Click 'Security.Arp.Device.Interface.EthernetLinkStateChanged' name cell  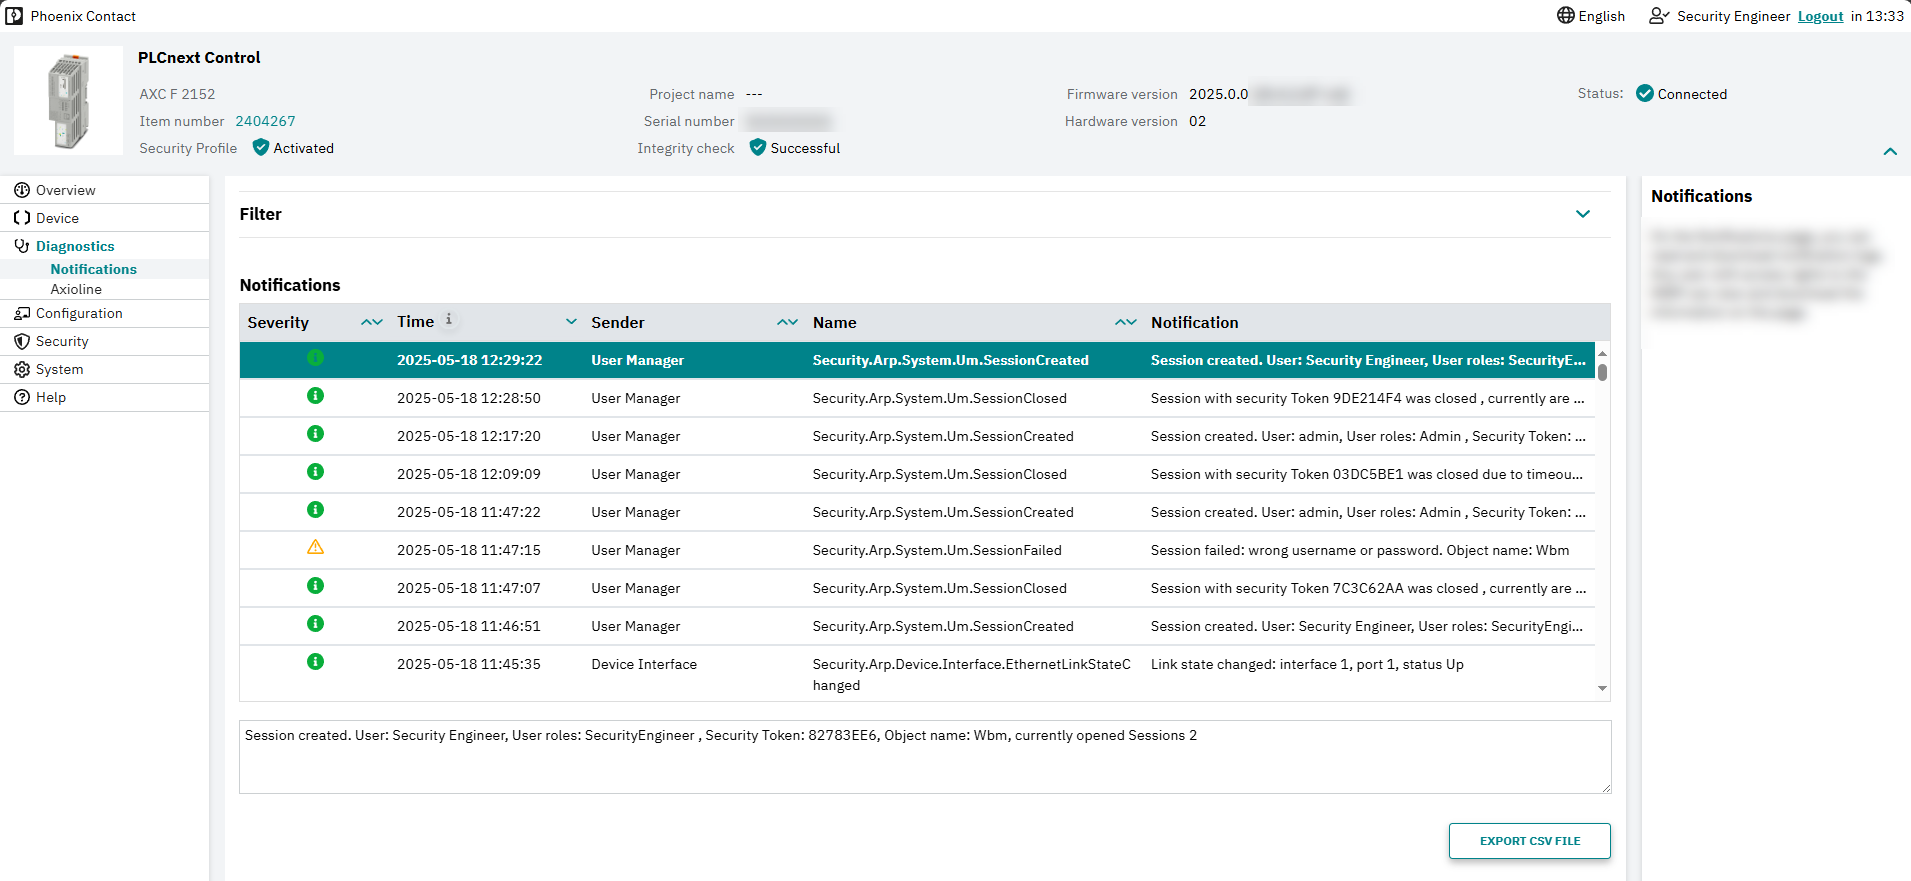pyautogui.click(x=972, y=675)
